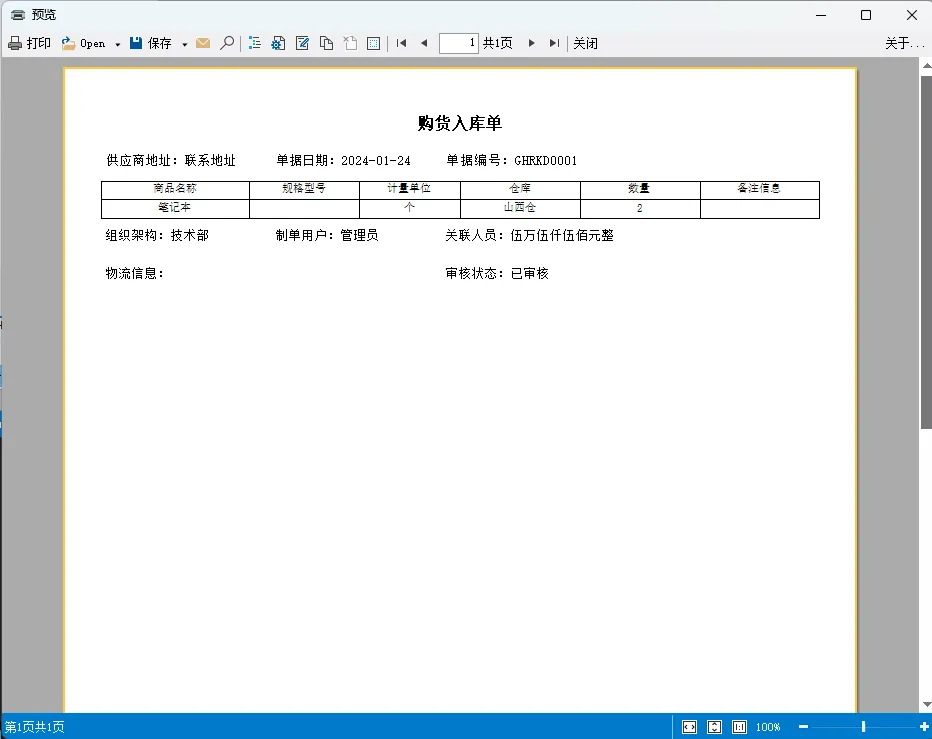Click the 审核状态: 已审核 text
The image size is (932, 739).
click(497, 273)
